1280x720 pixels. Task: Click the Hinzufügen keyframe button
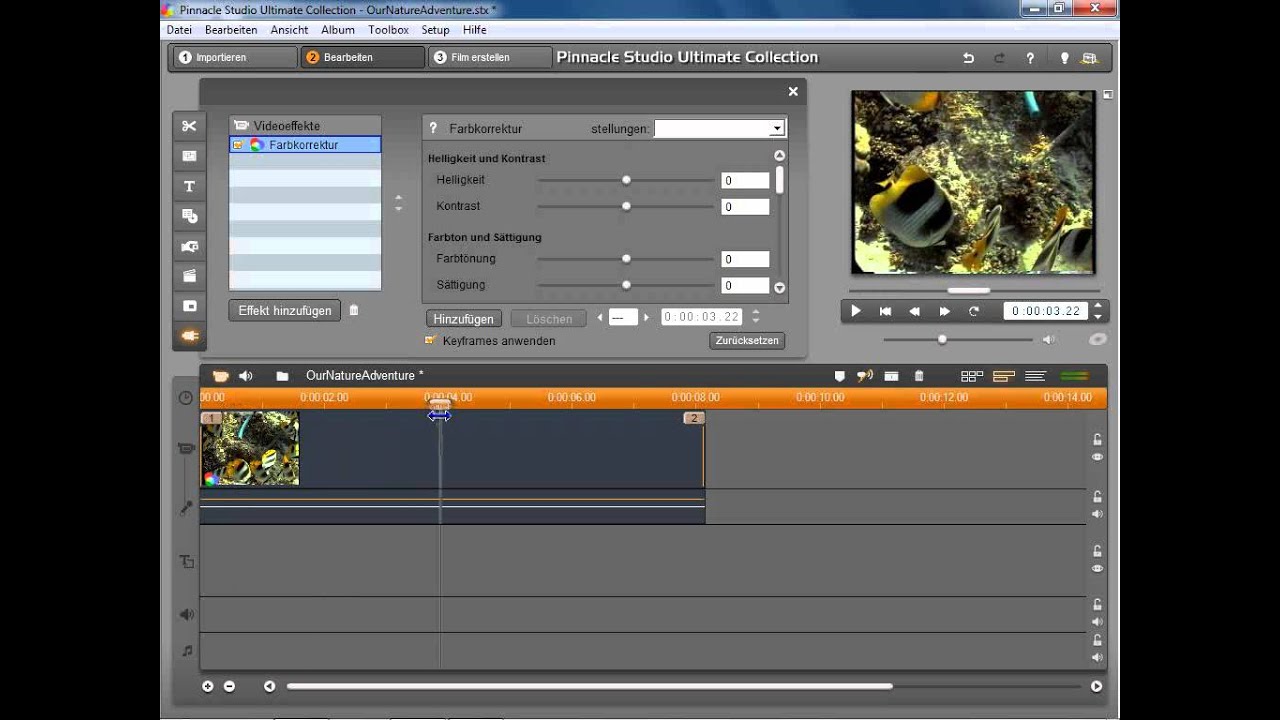click(464, 319)
